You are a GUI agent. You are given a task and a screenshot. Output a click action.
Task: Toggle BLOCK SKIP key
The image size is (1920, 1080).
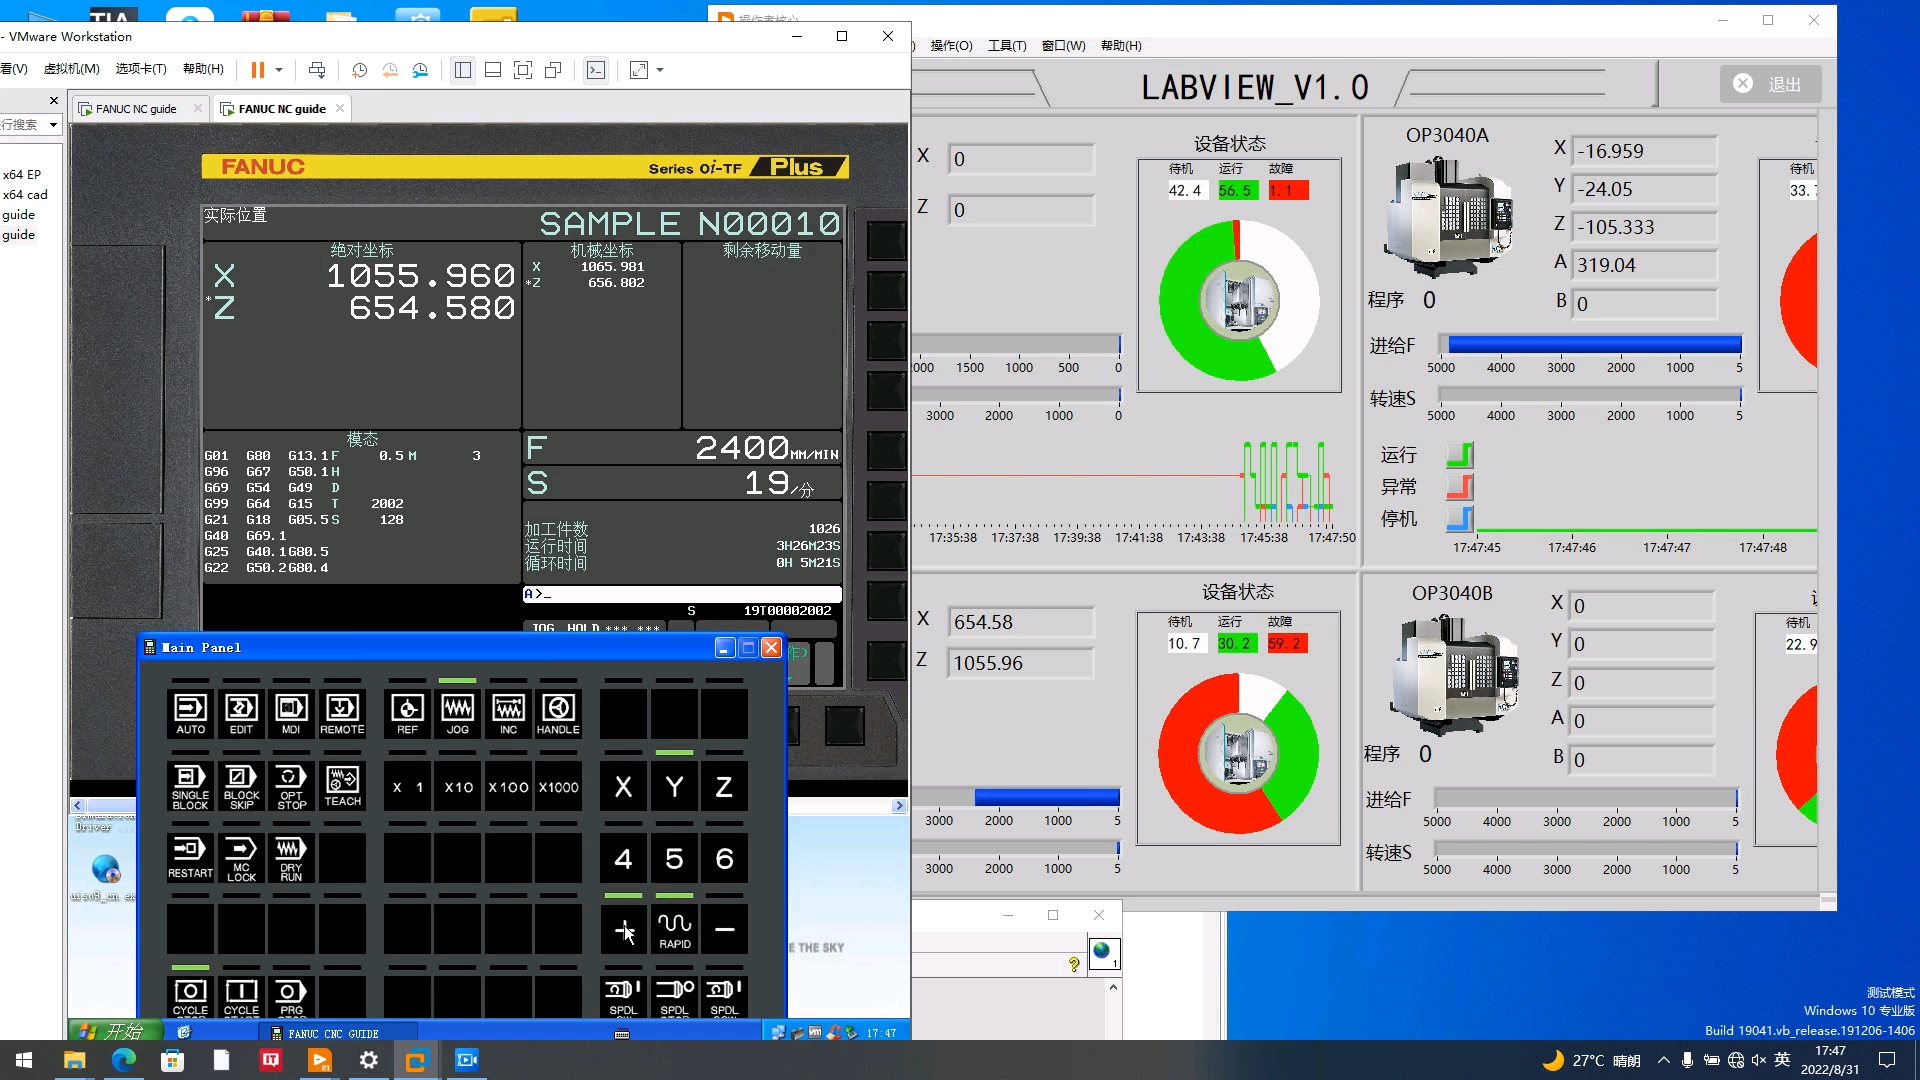click(241, 786)
